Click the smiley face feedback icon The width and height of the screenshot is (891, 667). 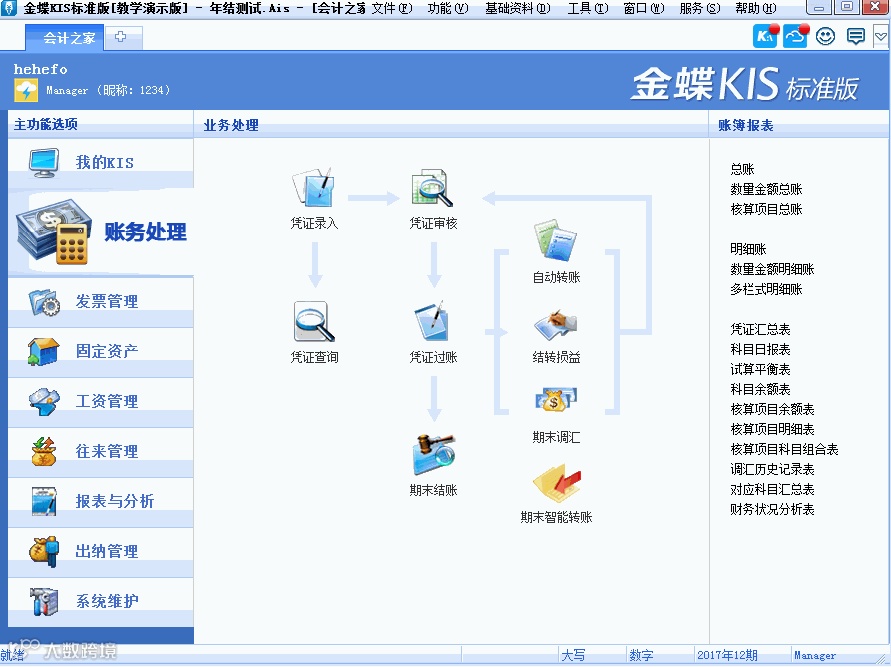825,36
